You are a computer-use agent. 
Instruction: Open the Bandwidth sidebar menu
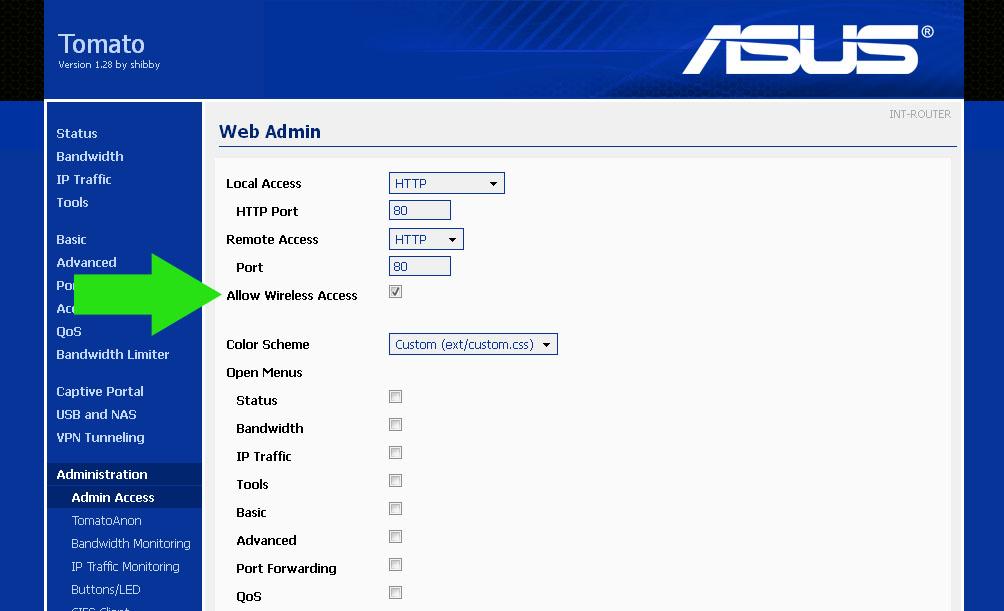(90, 156)
